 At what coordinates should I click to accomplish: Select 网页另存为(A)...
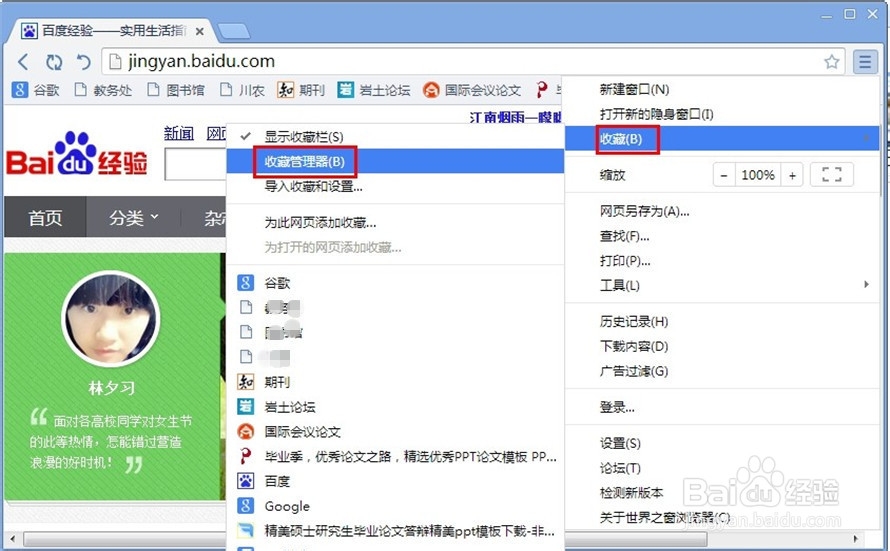pos(722,211)
